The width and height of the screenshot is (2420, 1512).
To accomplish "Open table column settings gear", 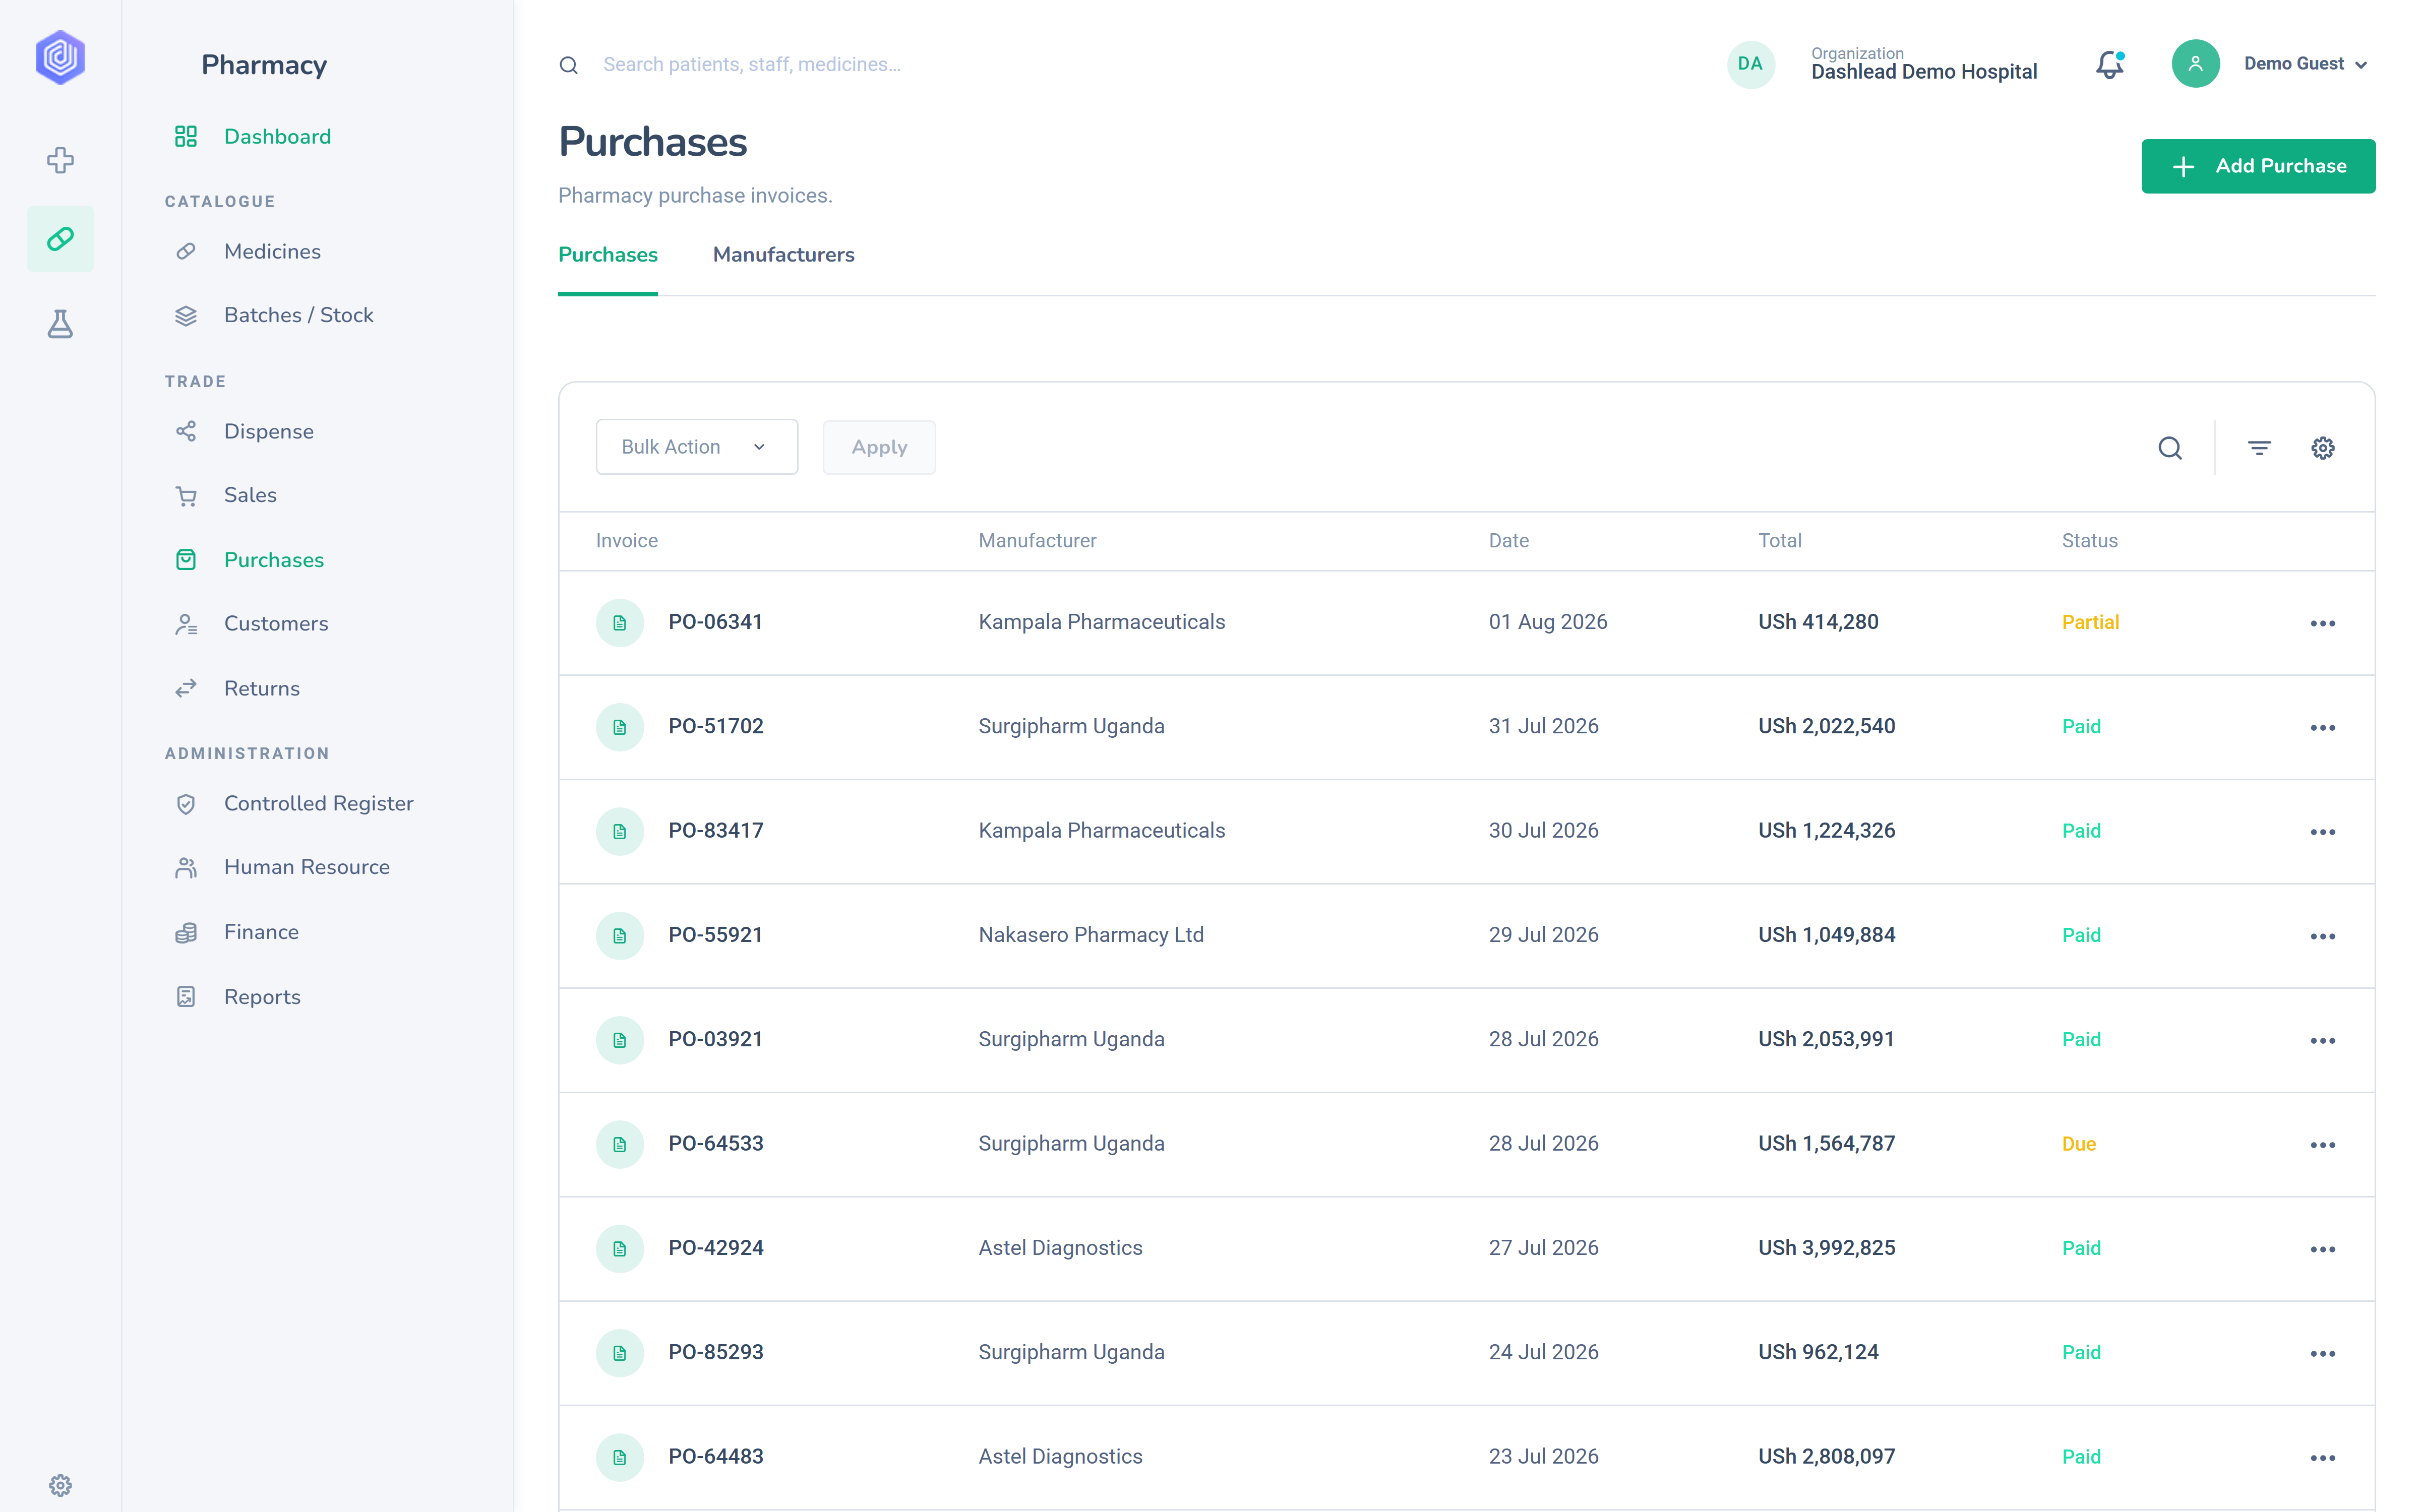I will [x=2323, y=448].
